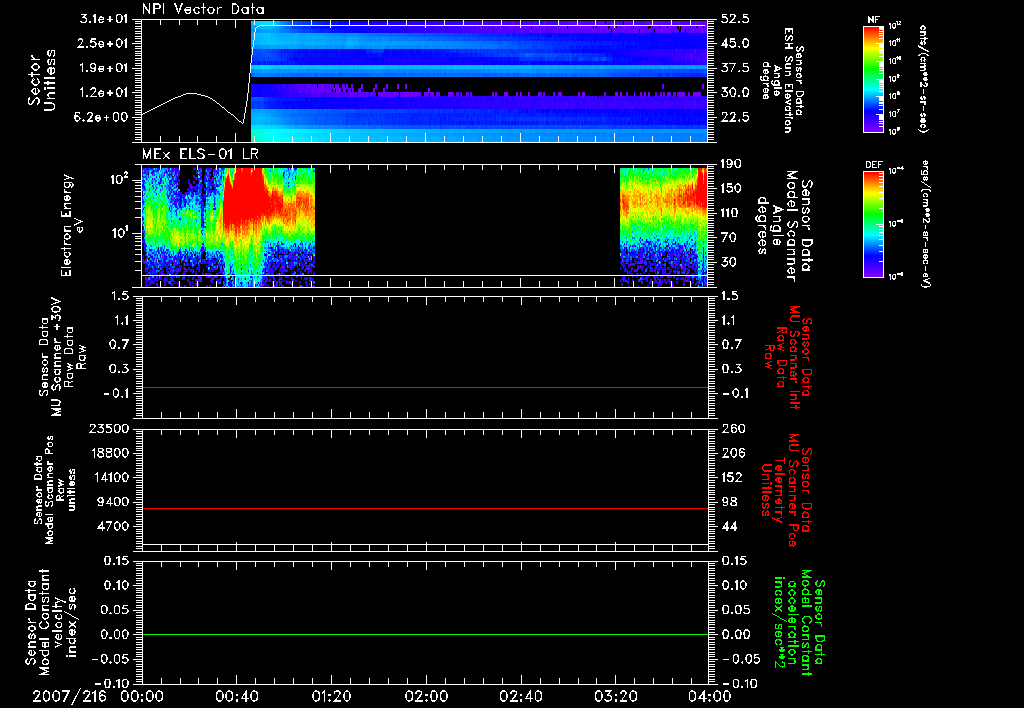Image resolution: width=1024 pixels, height=708 pixels.
Task: Click the "MU Scanner +30V Raw Data" left axis label
Action: 62,356
